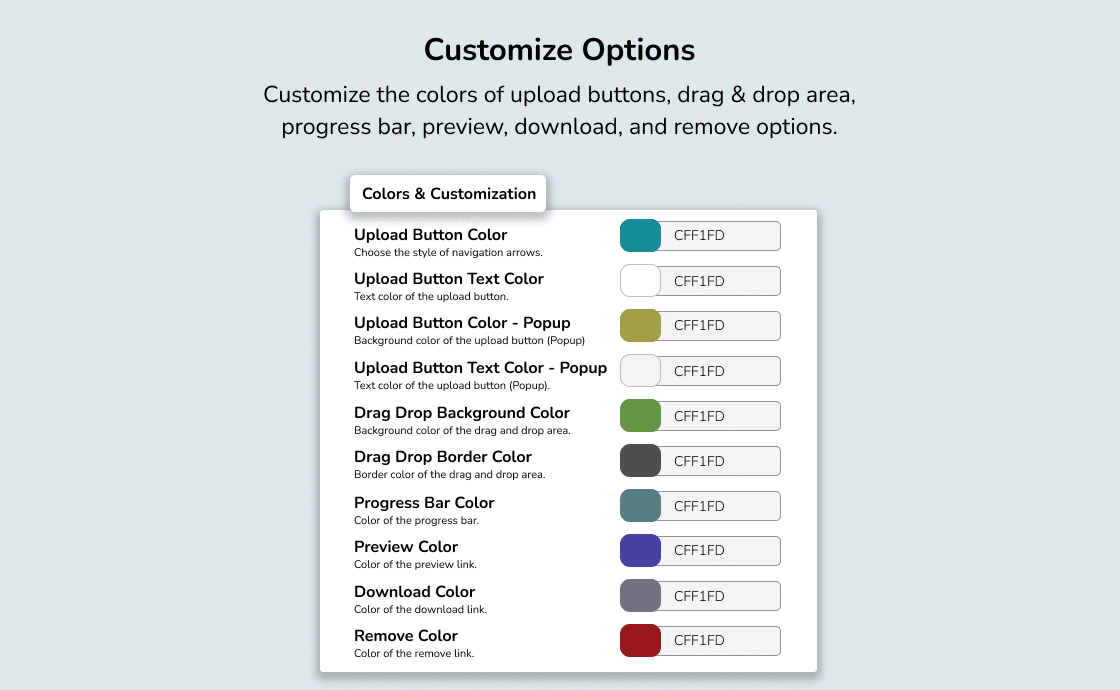
Task: Select the purple Preview Color swatch
Action: pyautogui.click(x=640, y=551)
